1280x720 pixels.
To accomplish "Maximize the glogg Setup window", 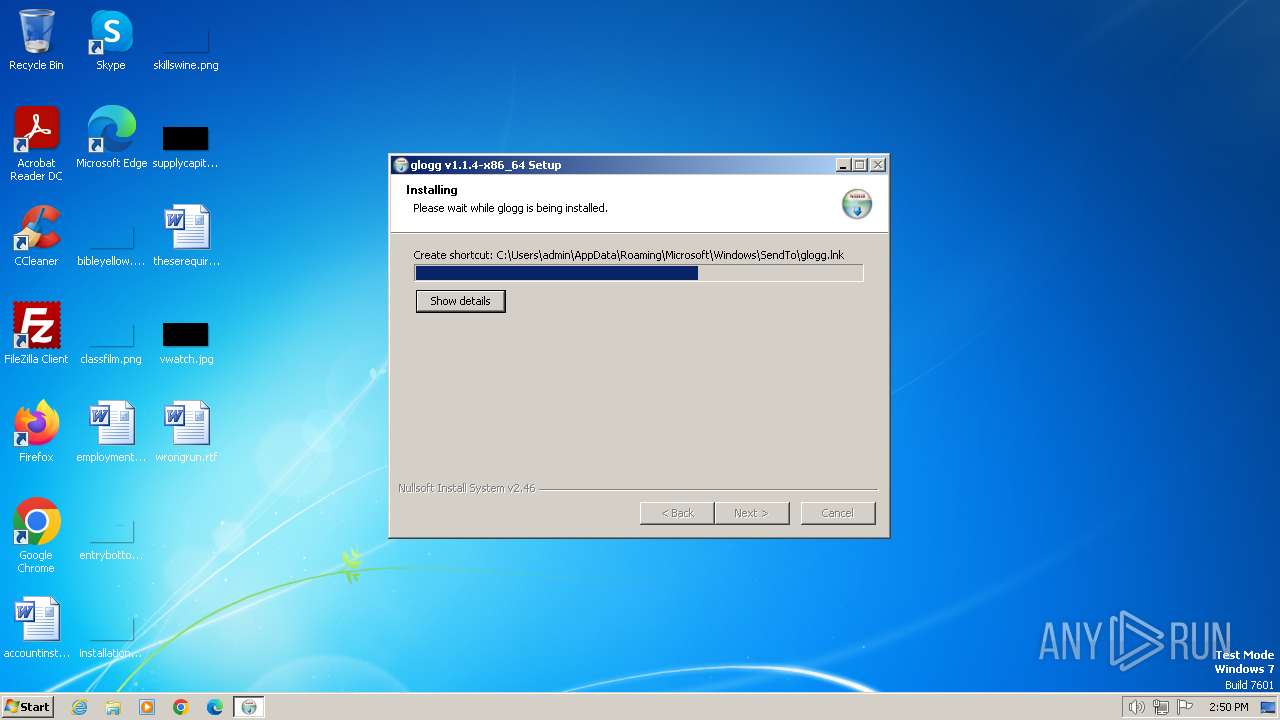I will tap(860, 165).
